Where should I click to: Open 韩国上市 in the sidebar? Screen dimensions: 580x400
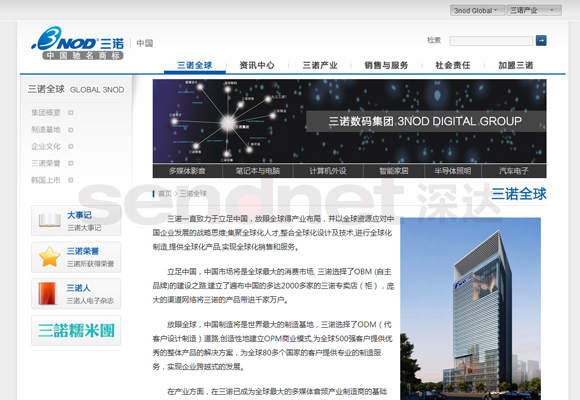(x=45, y=180)
